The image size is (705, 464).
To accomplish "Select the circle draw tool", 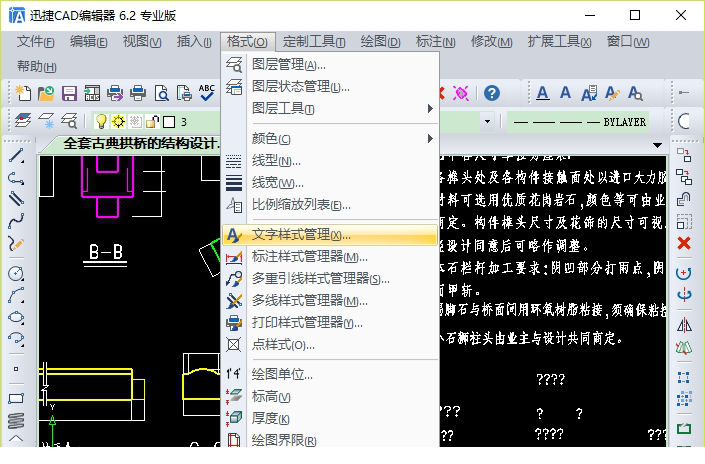I will (x=16, y=273).
